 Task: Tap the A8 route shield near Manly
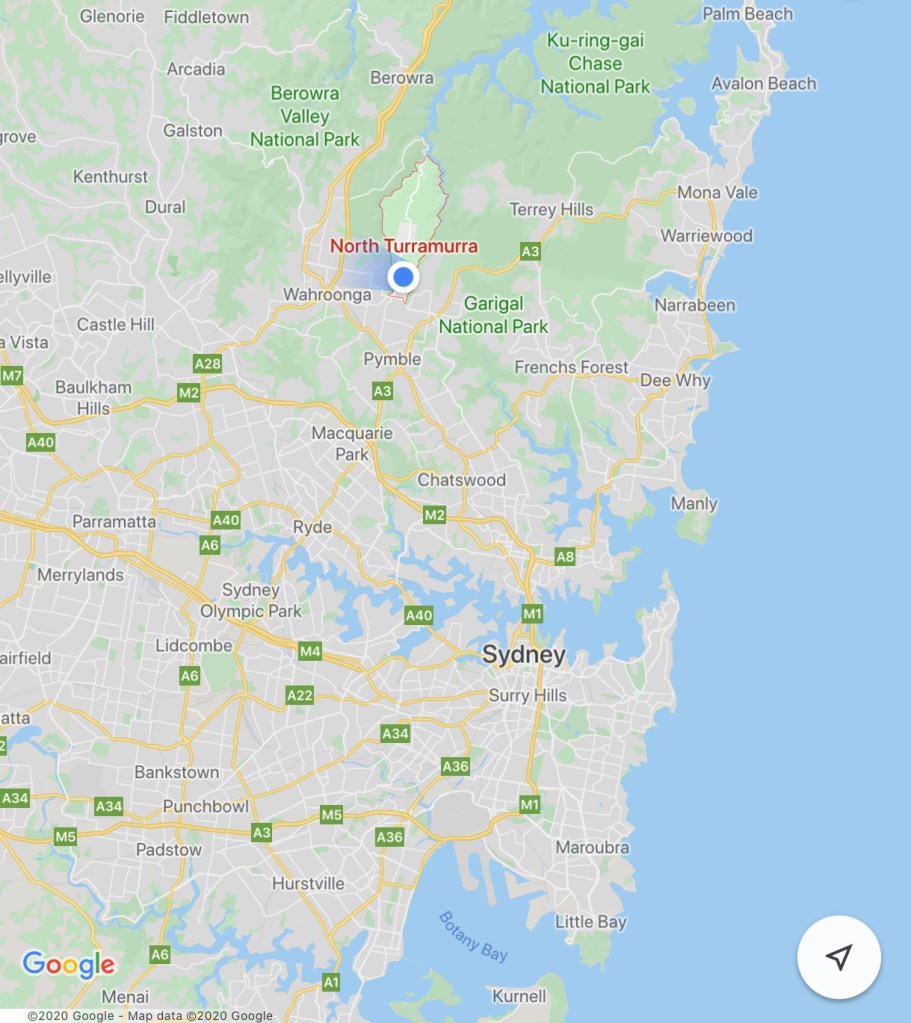pos(565,557)
